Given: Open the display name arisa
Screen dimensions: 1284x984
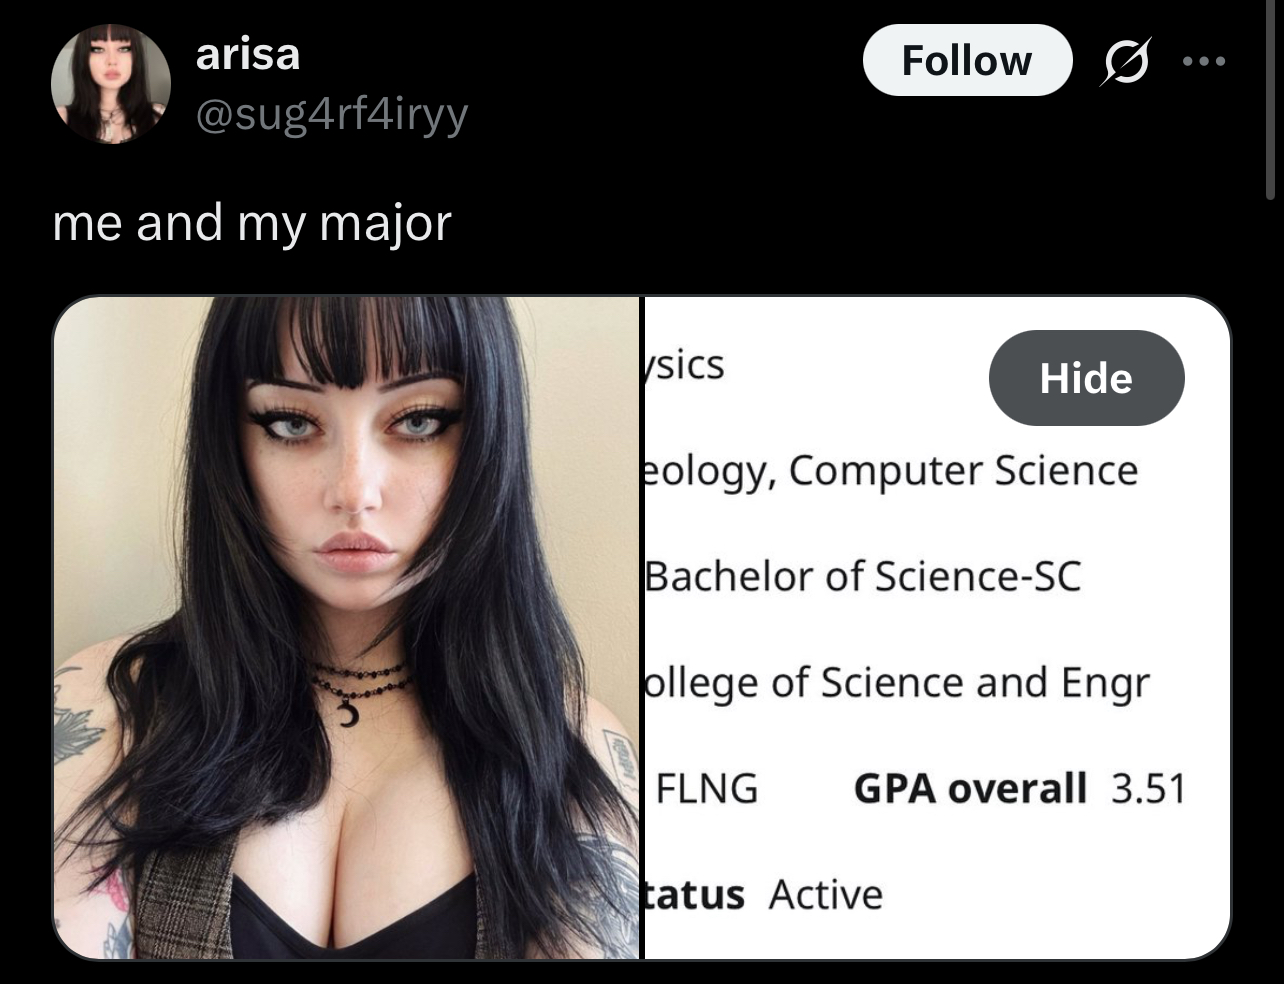Looking at the screenshot, I should click(248, 53).
